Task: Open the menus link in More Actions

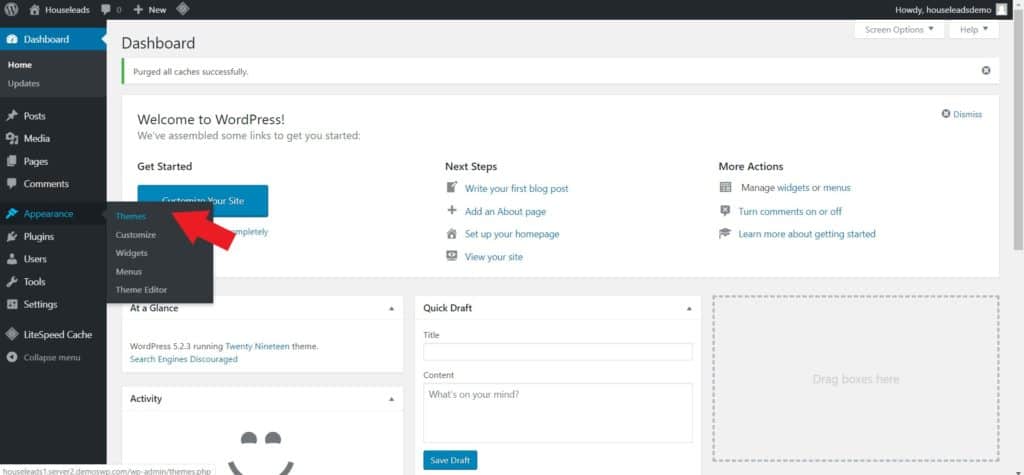Action: point(837,188)
